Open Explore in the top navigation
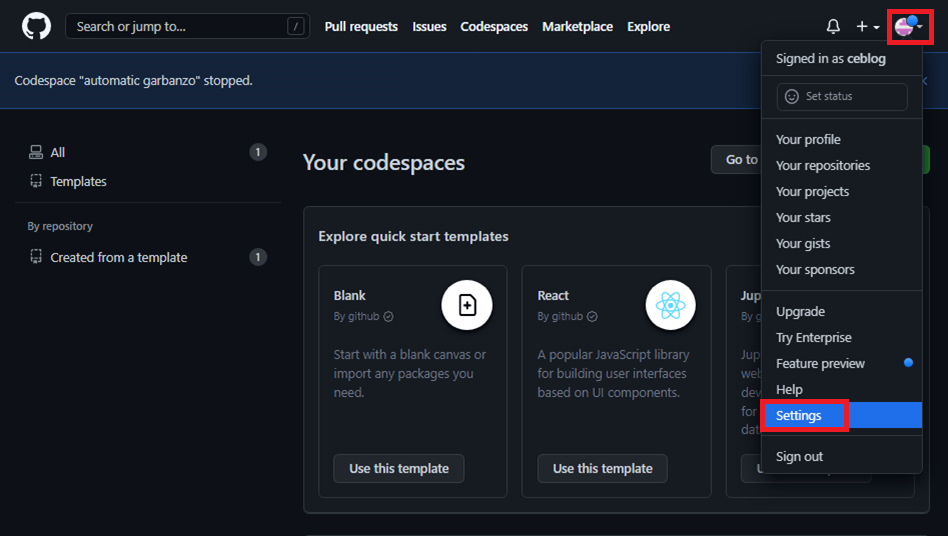The image size is (948, 536). pyautogui.click(x=648, y=27)
